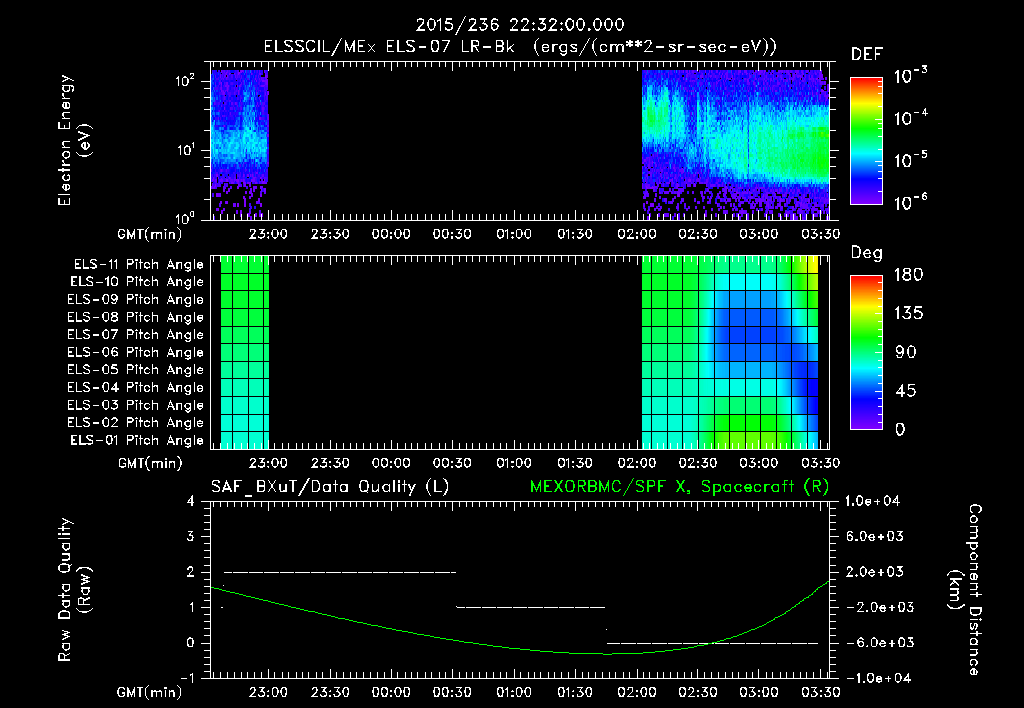Select the "ELS-09 Pitch Angle" row label
The width and height of the screenshot is (1024, 708).
[x=135, y=300]
